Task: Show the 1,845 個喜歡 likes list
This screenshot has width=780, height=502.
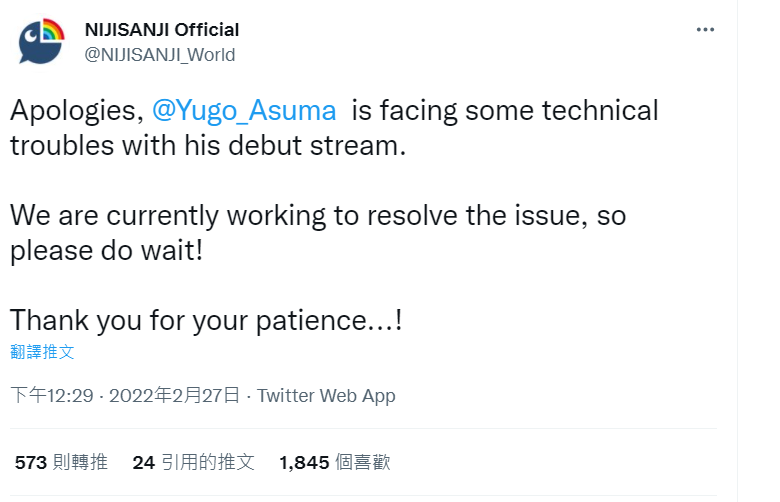Action: (334, 462)
